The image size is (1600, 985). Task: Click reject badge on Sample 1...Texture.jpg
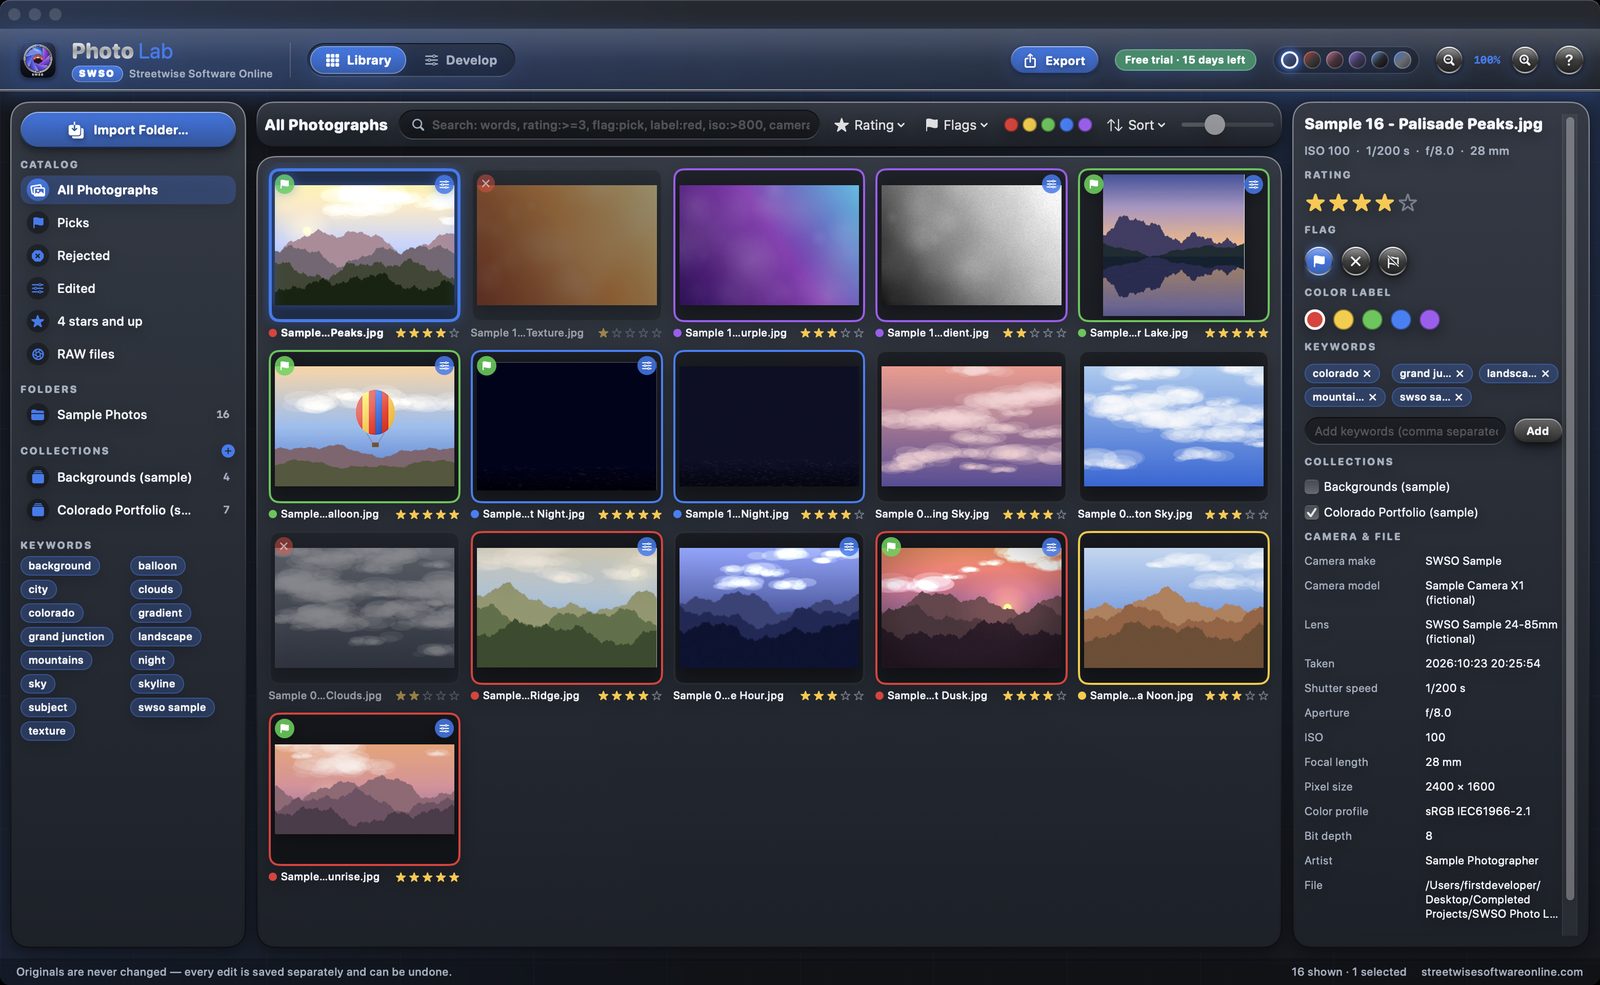tap(486, 184)
